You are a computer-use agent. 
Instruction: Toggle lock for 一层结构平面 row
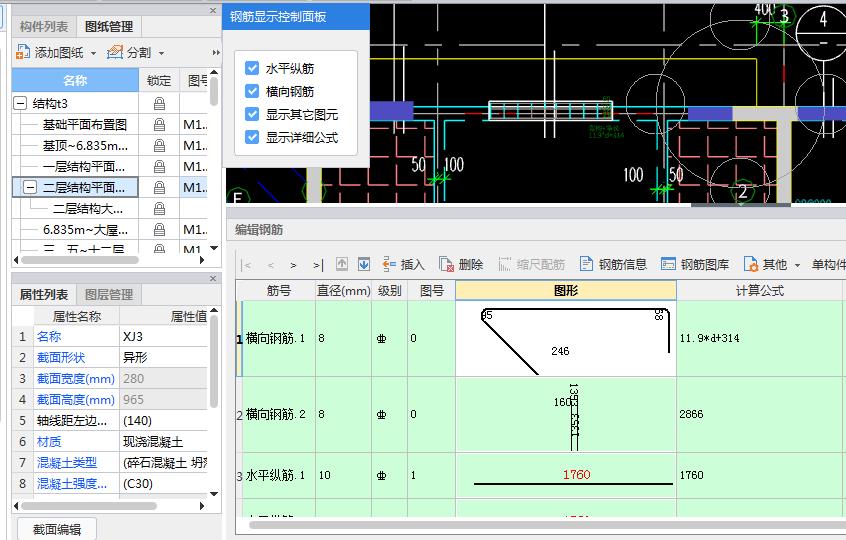159,167
